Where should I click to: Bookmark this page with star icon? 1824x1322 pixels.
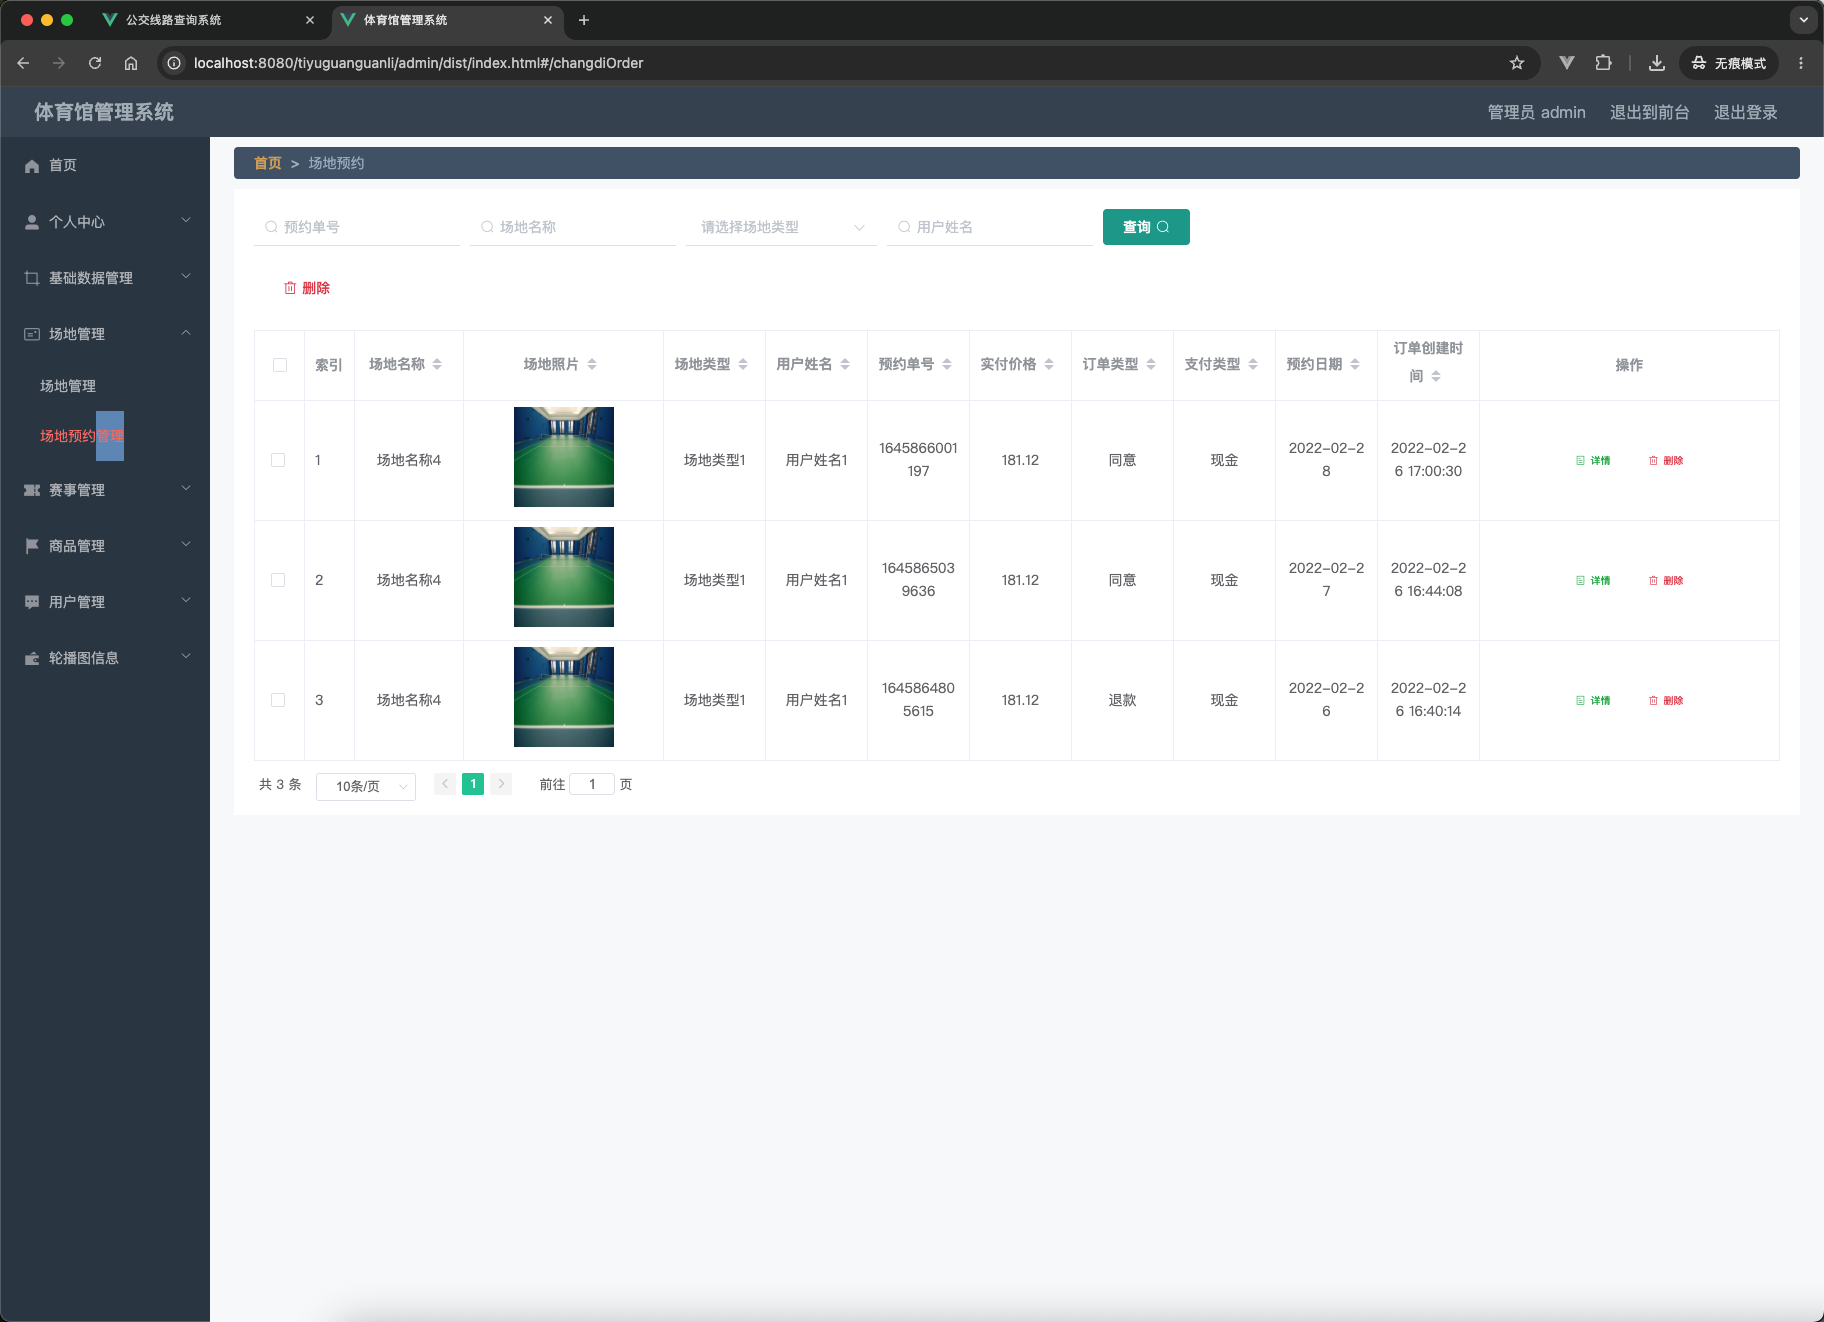tap(1517, 63)
